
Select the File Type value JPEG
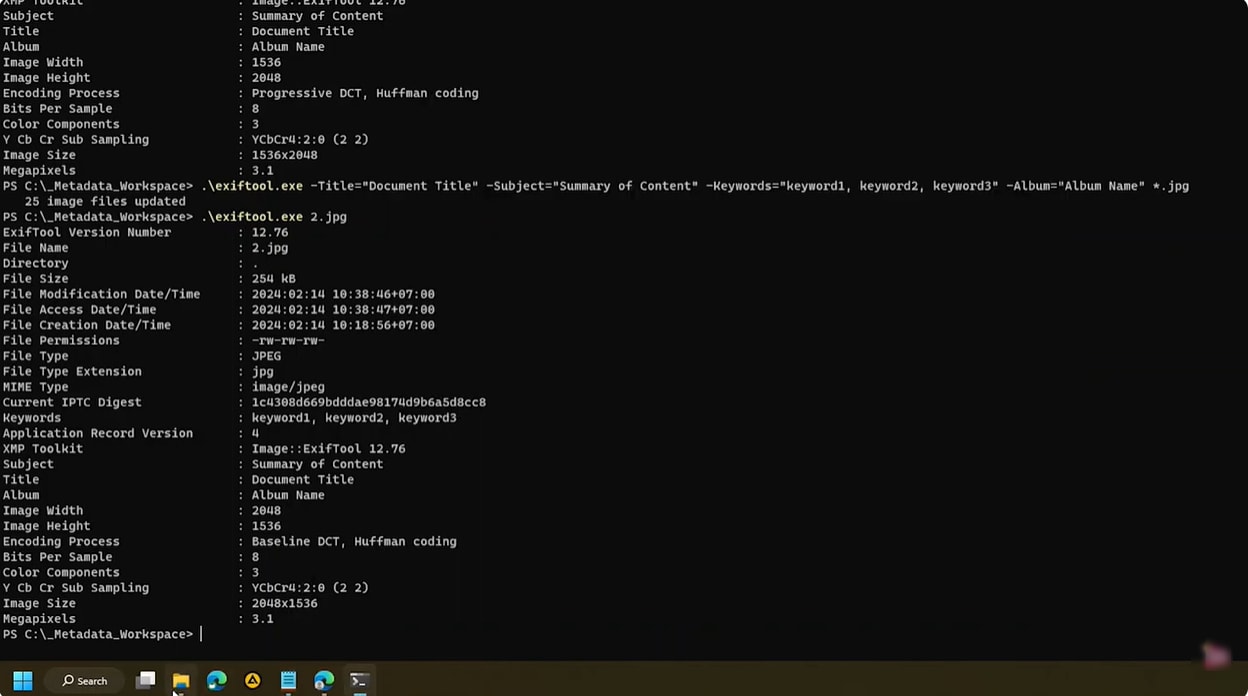[266, 356]
